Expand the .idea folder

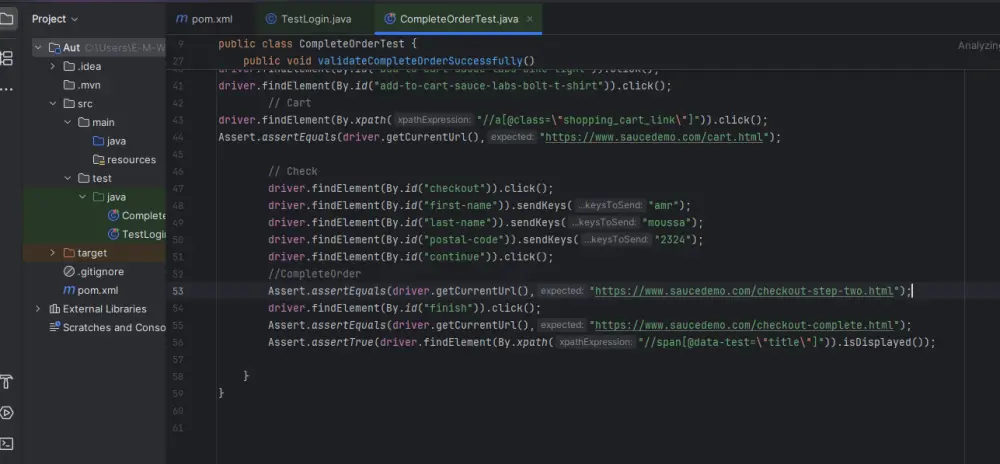[x=52, y=66]
